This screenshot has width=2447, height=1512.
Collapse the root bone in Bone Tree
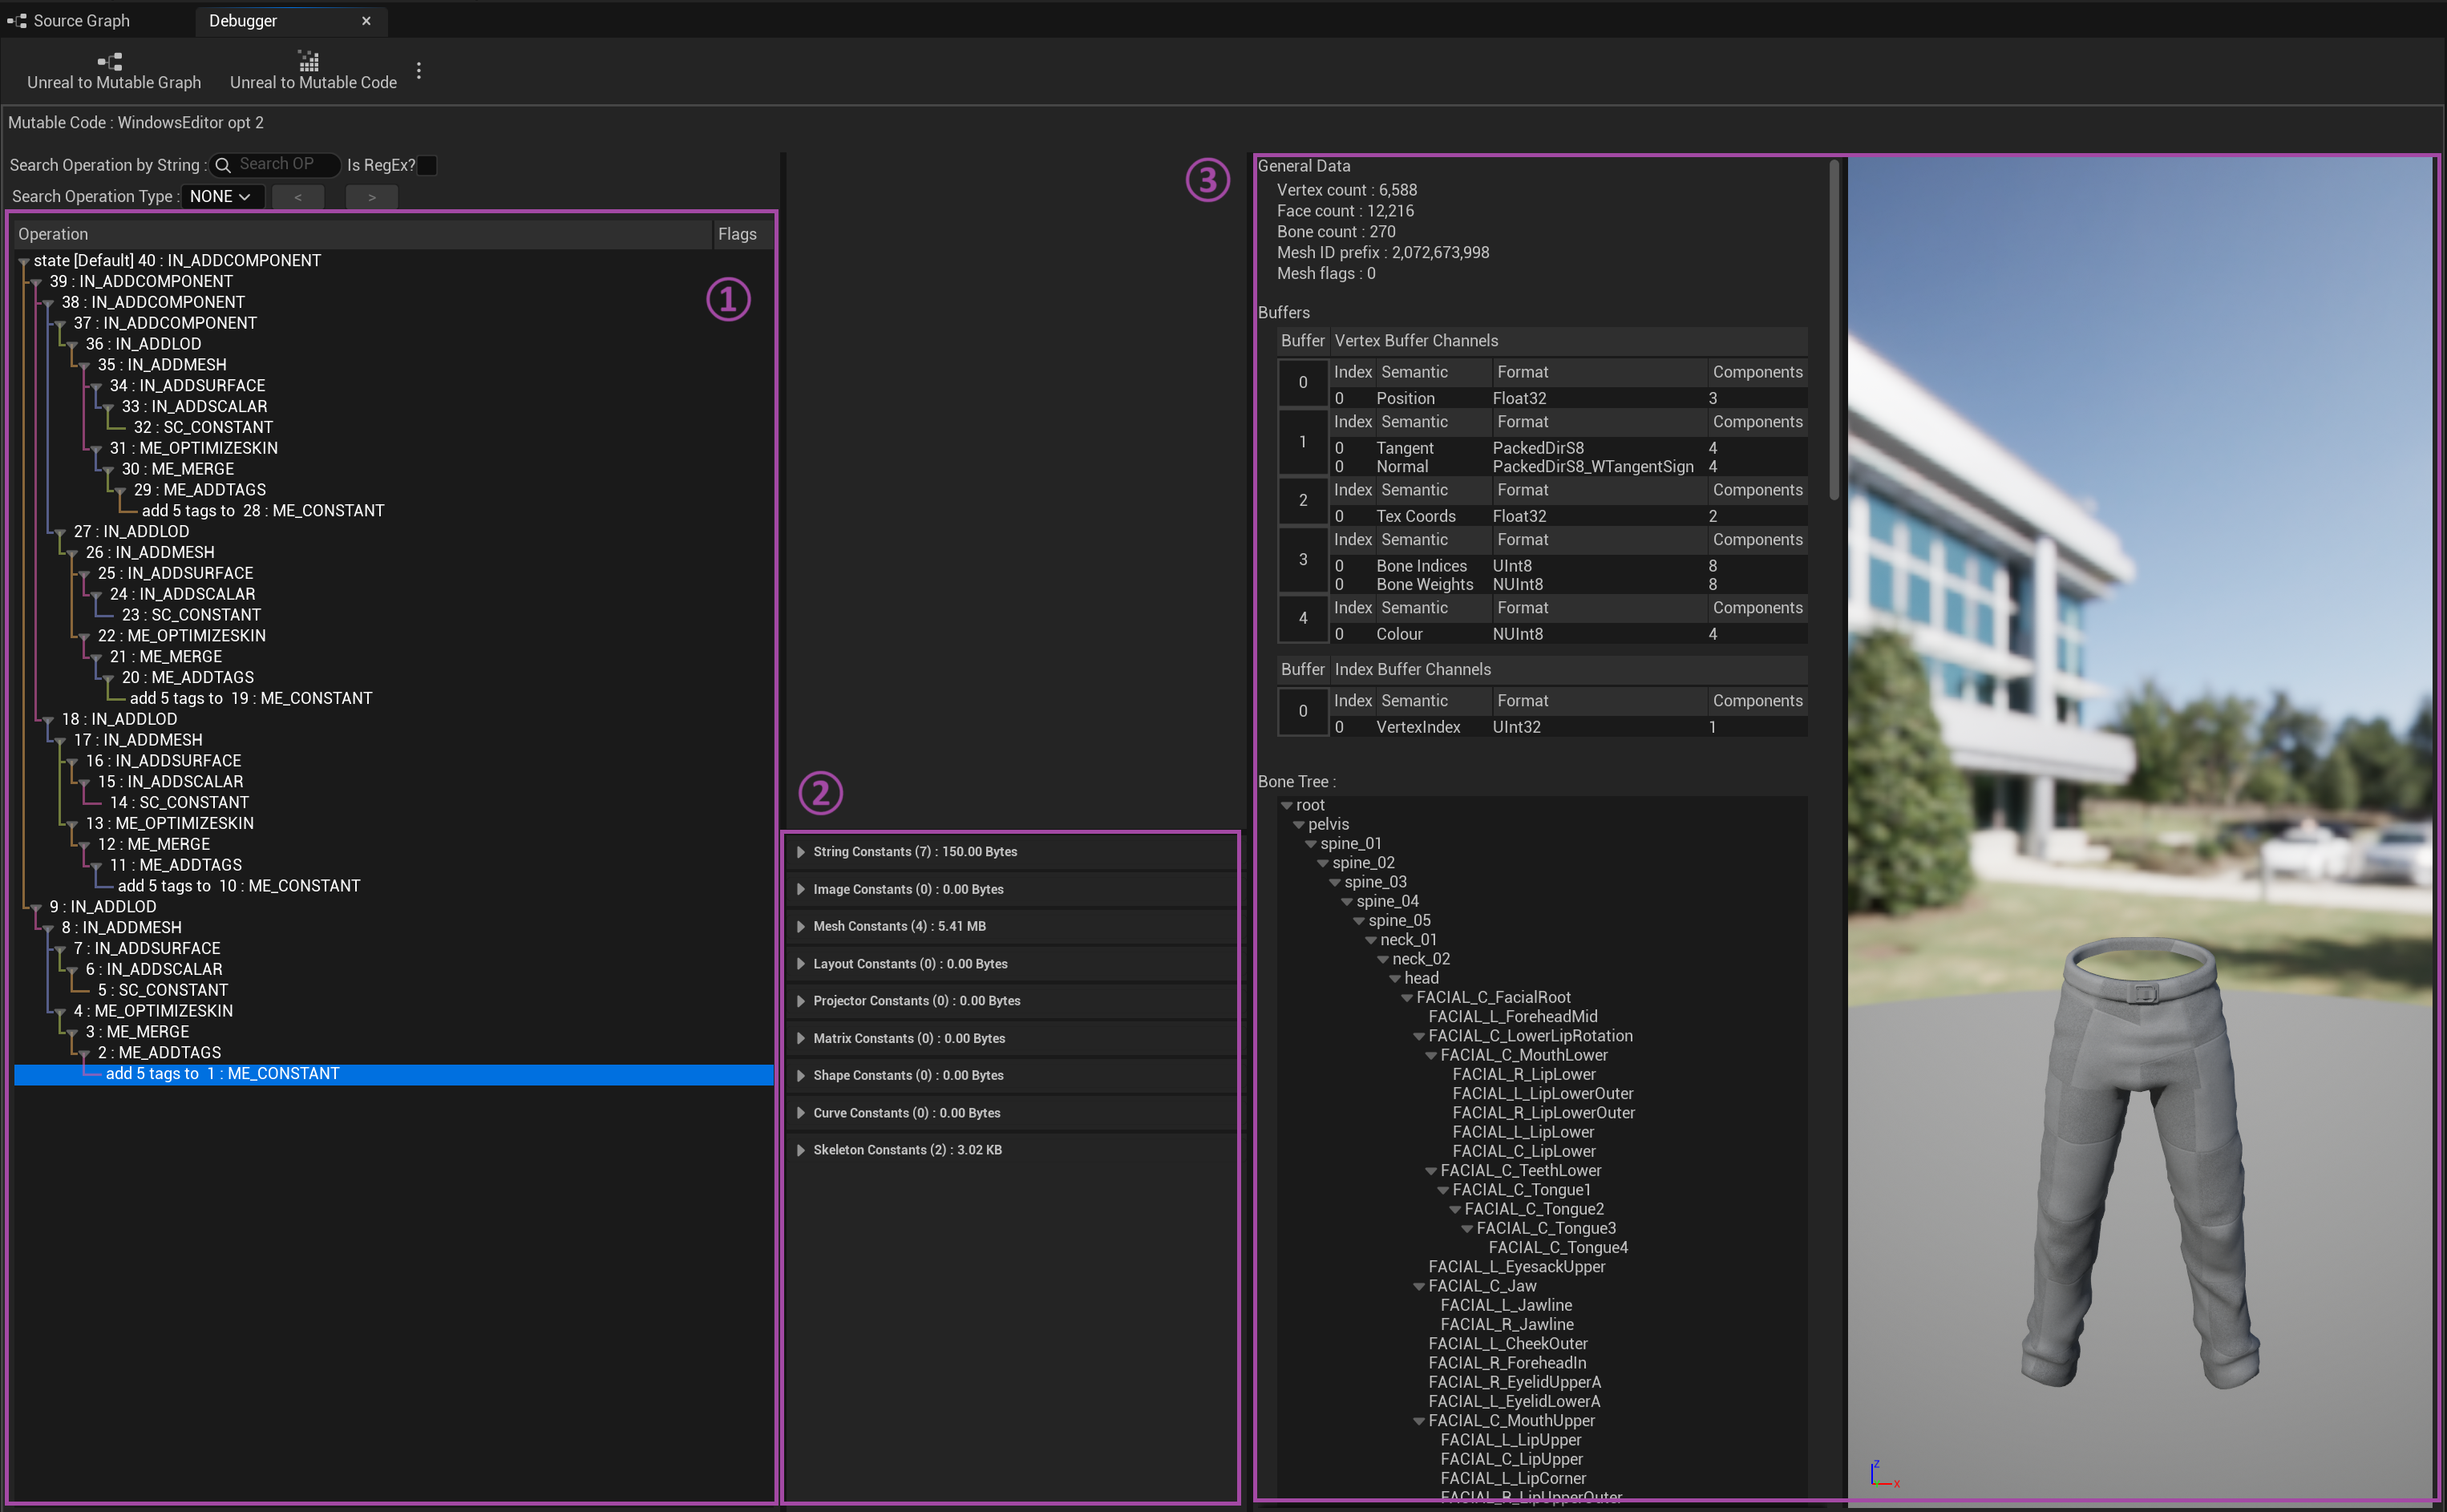point(1287,806)
